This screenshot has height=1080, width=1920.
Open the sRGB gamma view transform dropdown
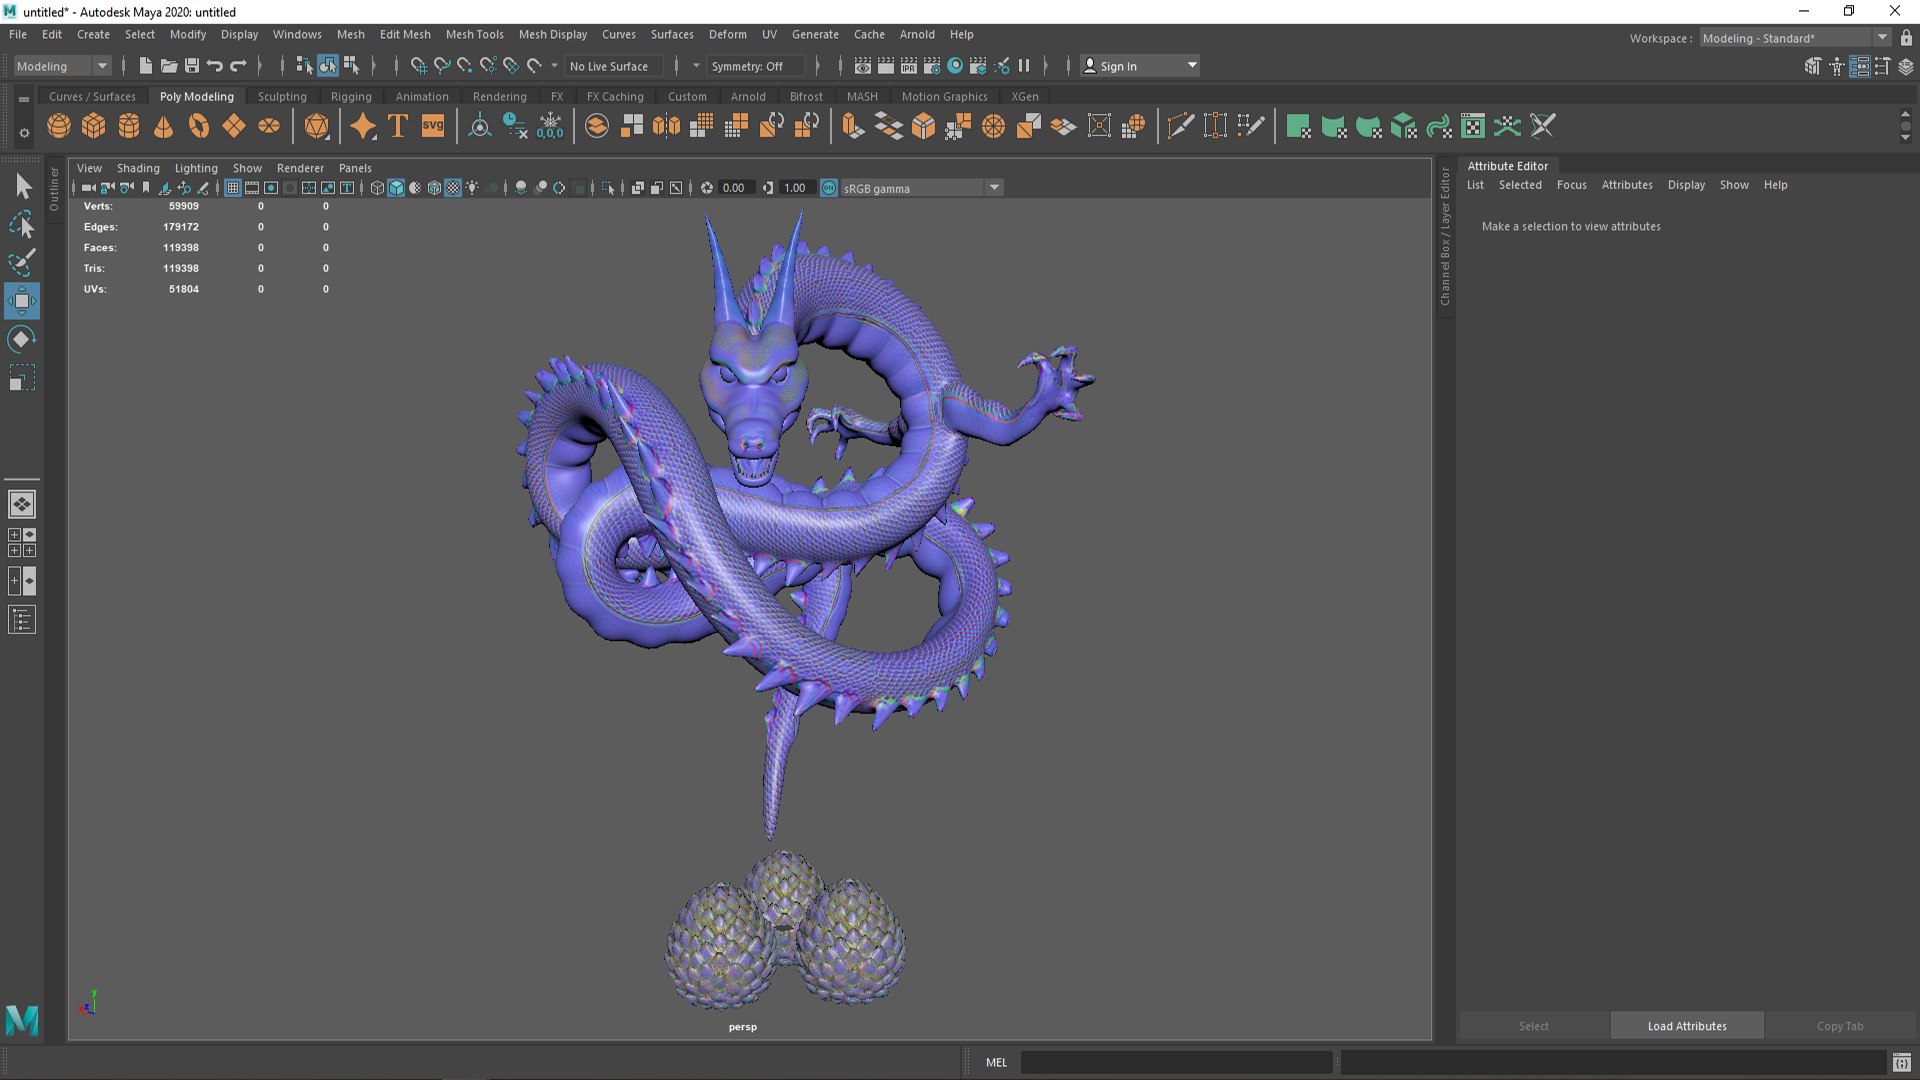pos(922,188)
